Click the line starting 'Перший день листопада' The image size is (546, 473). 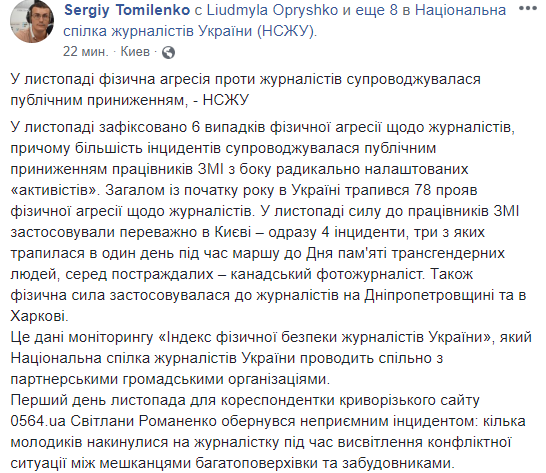245,400
